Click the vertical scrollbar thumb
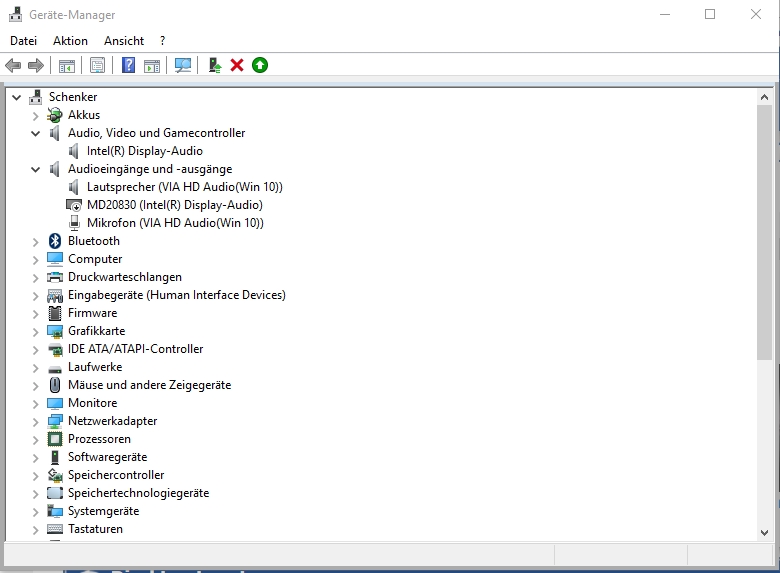 click(x=764, y=232)
